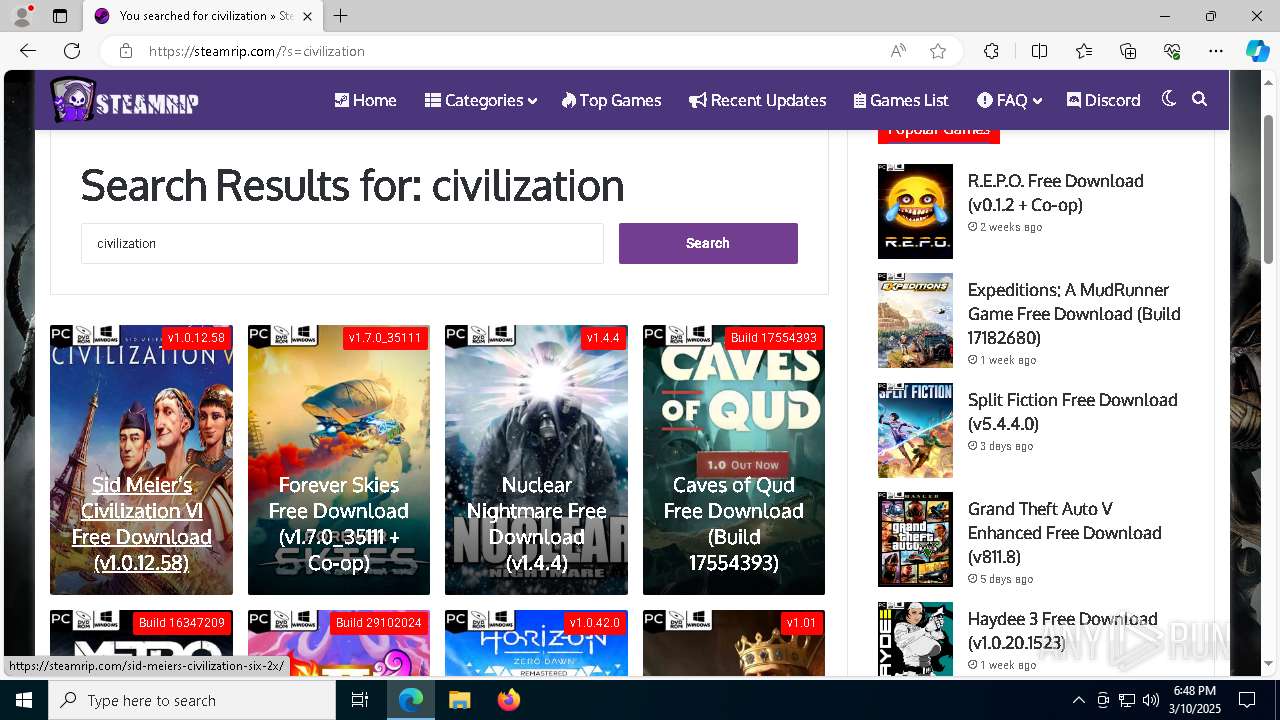
Task: Click the address bar URL
Action: coord(257,51)
